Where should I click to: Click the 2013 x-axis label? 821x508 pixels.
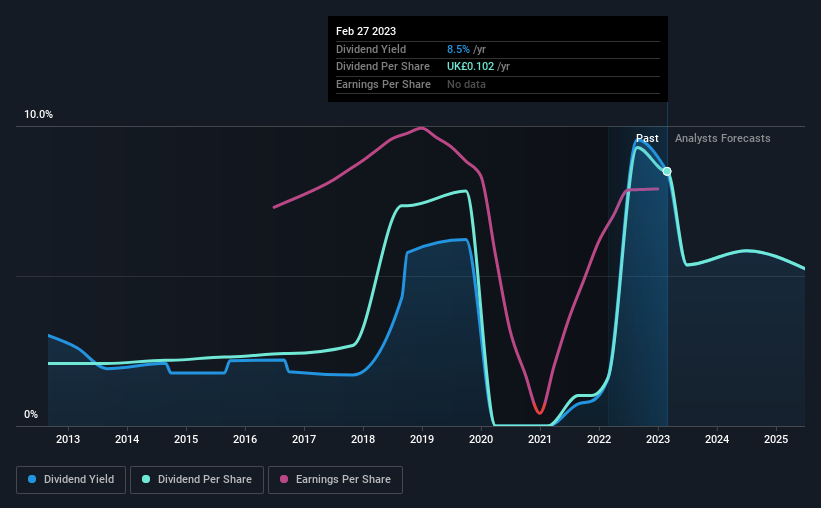[x=68, y=439]
